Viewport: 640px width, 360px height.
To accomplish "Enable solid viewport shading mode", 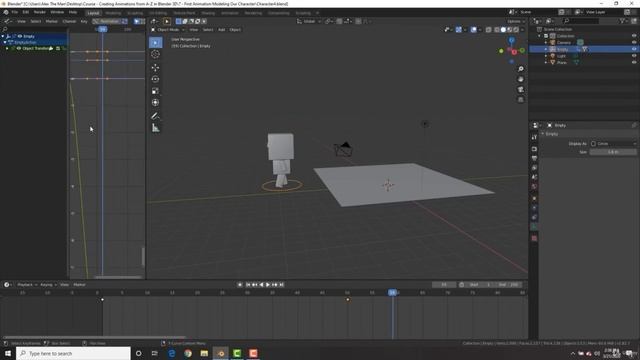I will [x=503, y=30].
